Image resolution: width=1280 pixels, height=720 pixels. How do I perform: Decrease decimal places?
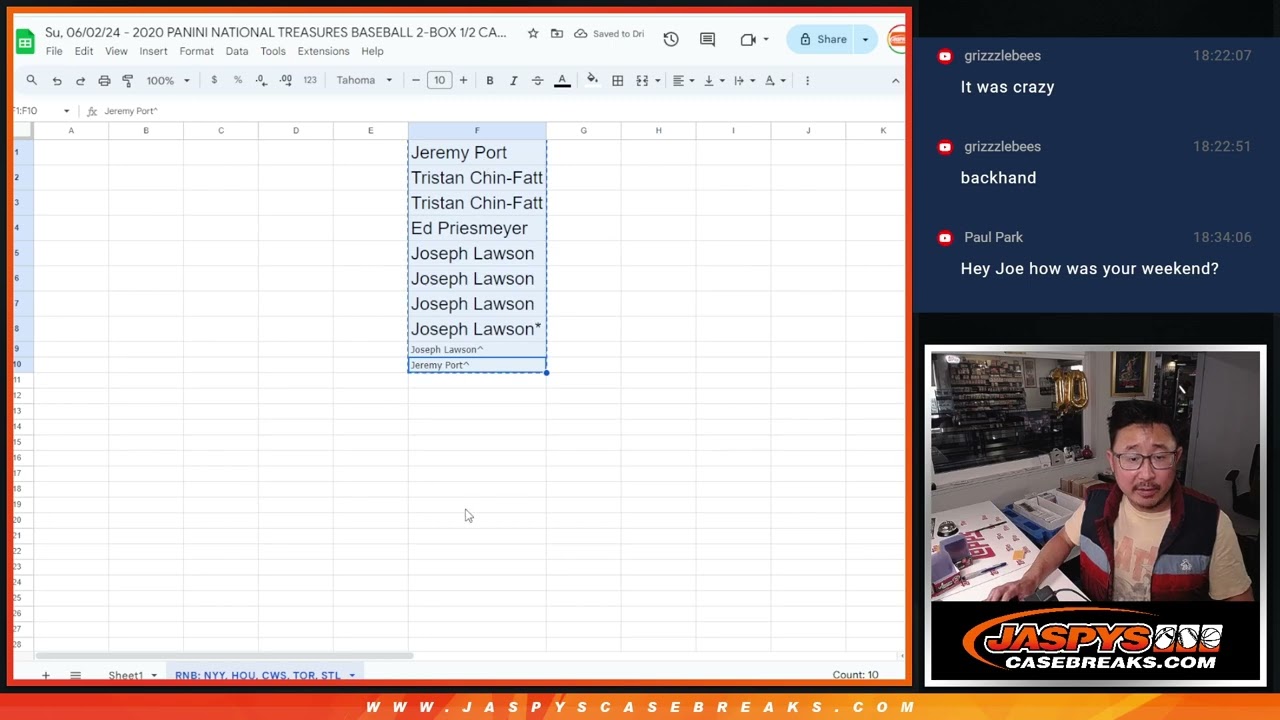click(261, 80)
